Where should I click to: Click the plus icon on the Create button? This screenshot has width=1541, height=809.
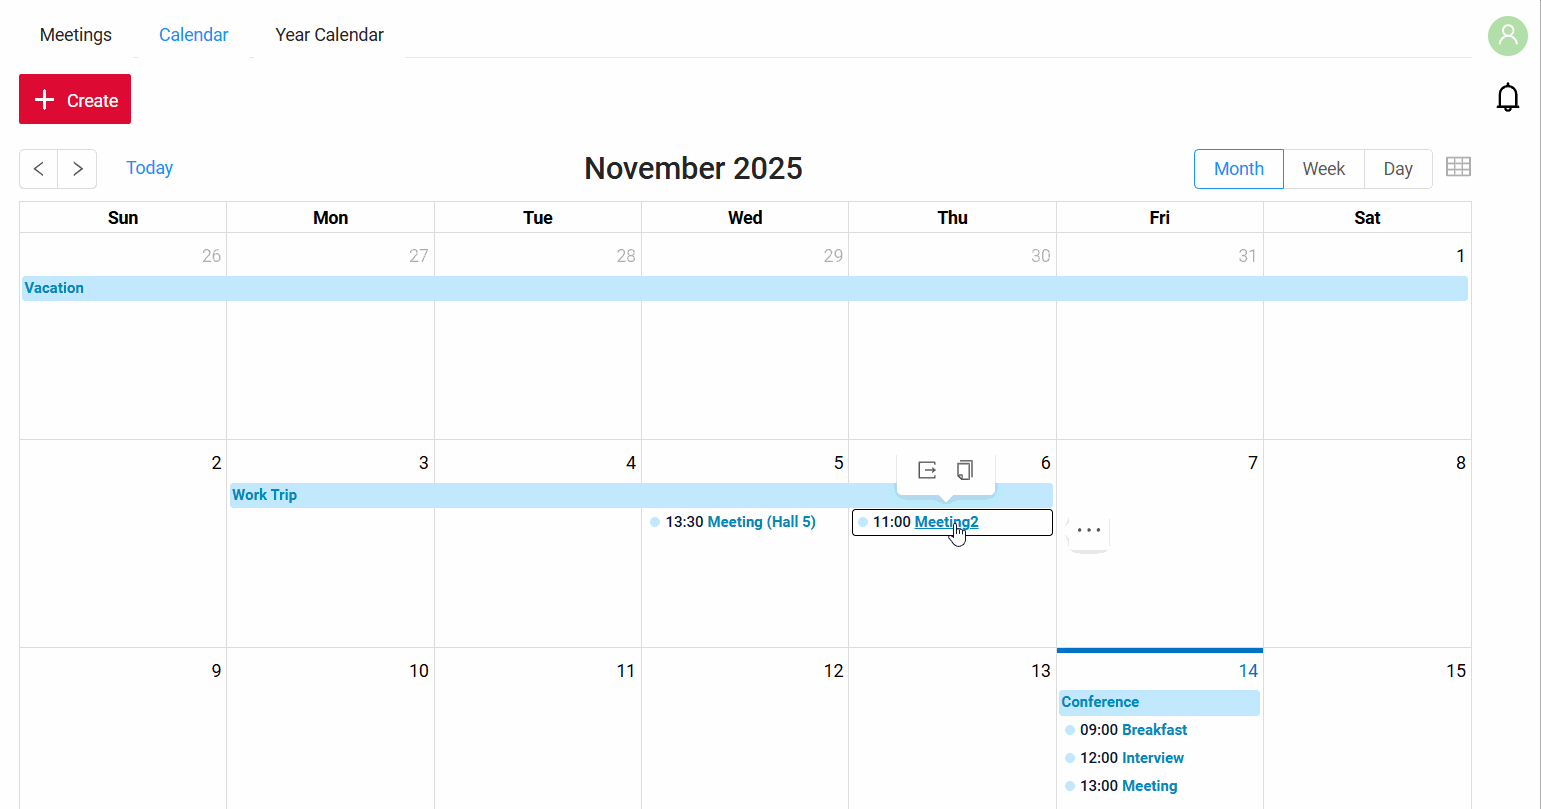[x=45, y=99]
